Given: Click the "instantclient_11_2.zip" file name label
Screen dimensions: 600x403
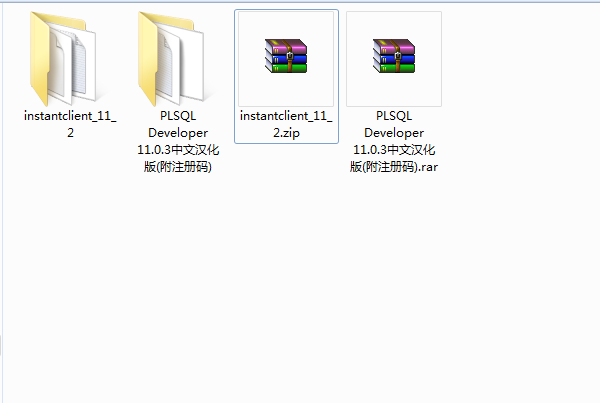Looking at the screenshot, I should [286, 124].
